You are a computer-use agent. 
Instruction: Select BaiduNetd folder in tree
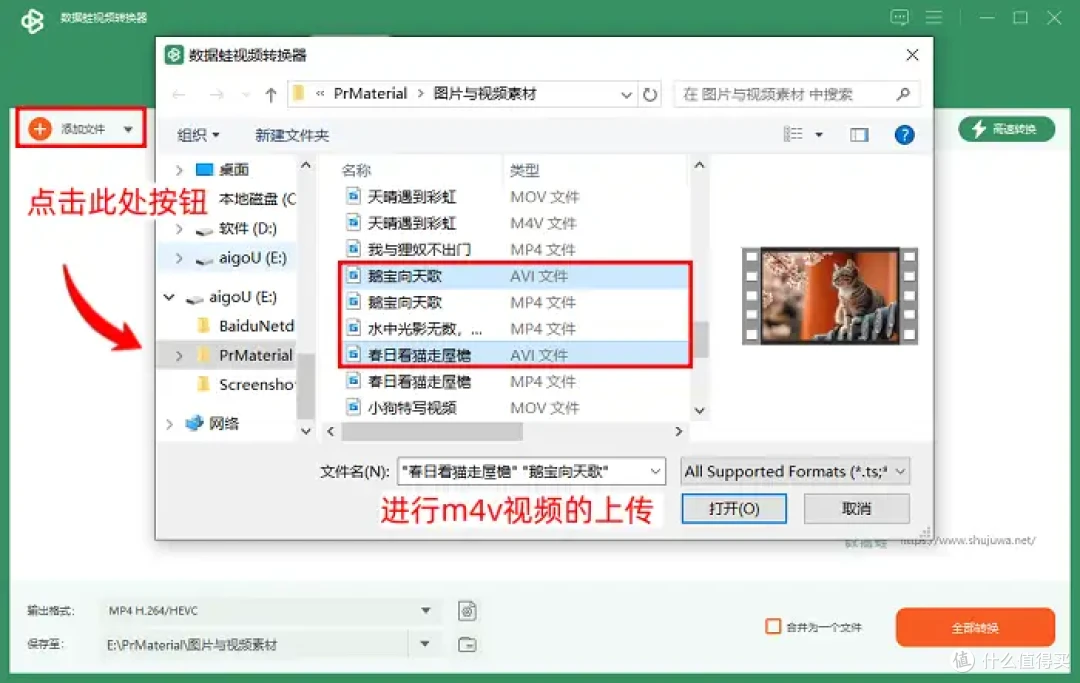[256, 326]
